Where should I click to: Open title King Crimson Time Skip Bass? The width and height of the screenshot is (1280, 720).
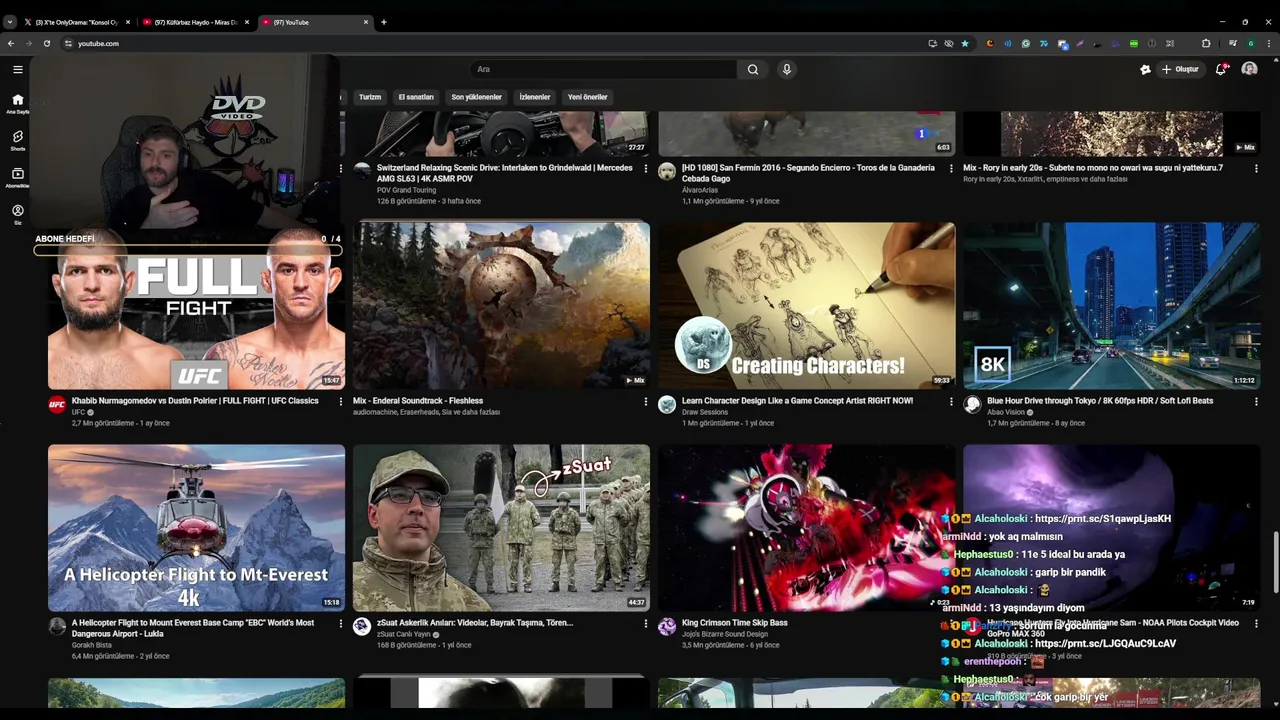point(734,623)
